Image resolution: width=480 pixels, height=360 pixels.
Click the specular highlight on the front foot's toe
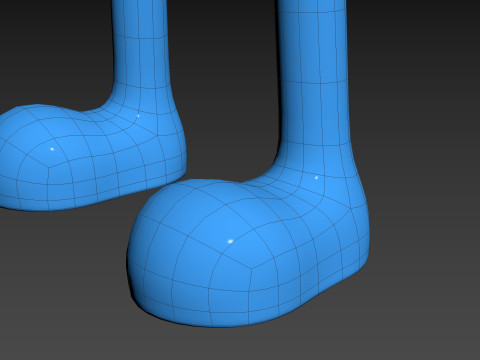point(230,241)
